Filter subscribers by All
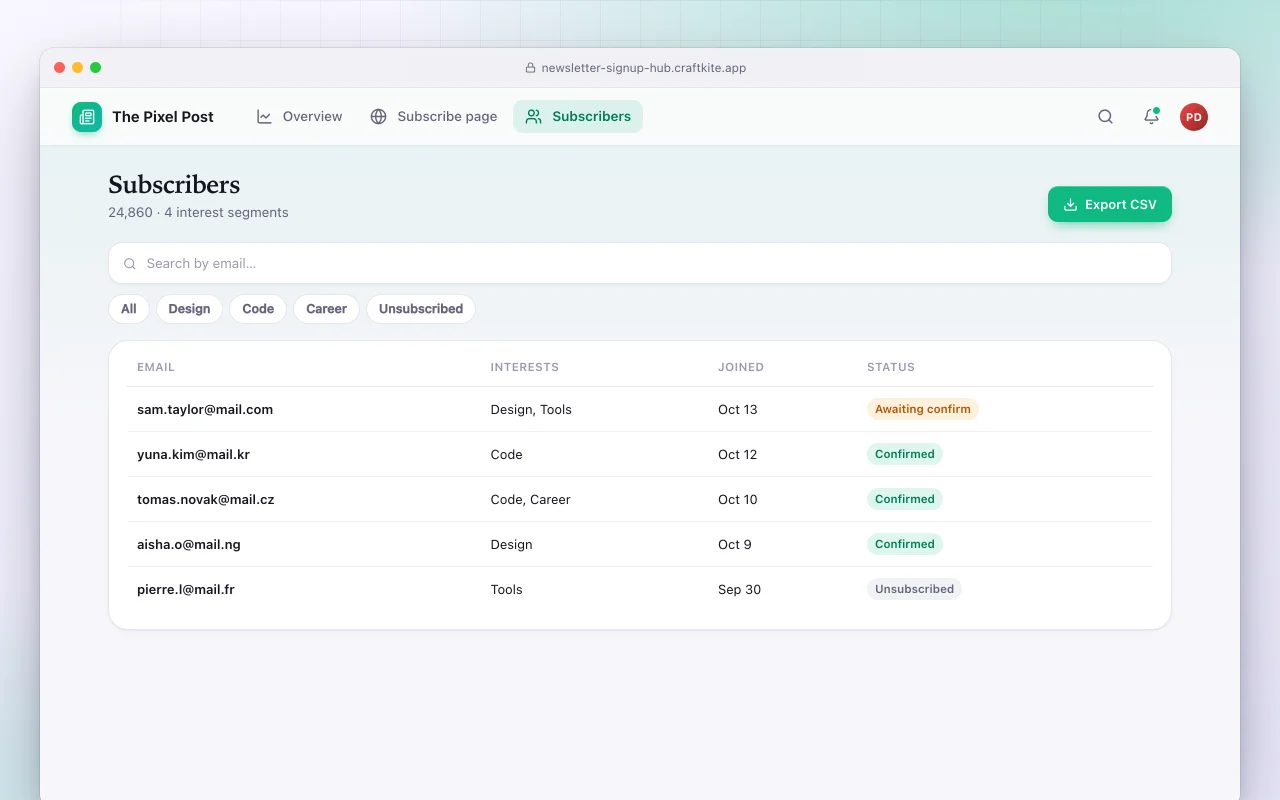Viewport: 1280px width, 800px height. click(x=129, y=309)
